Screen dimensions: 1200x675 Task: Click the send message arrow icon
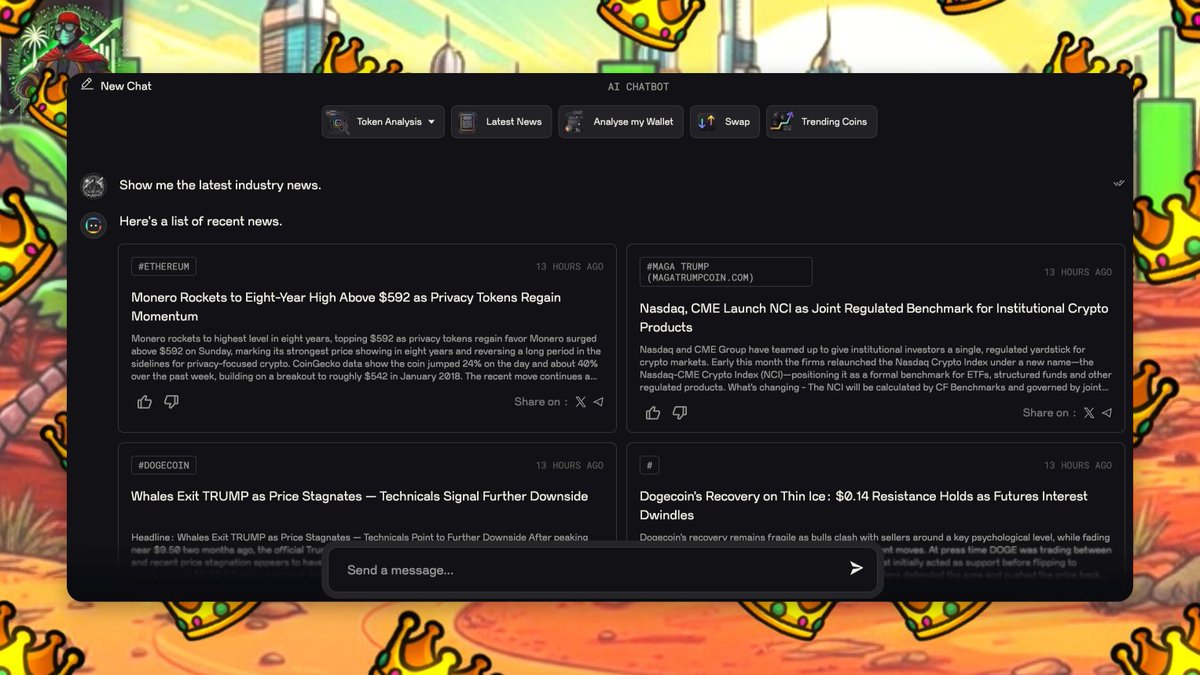coord(856,568)
